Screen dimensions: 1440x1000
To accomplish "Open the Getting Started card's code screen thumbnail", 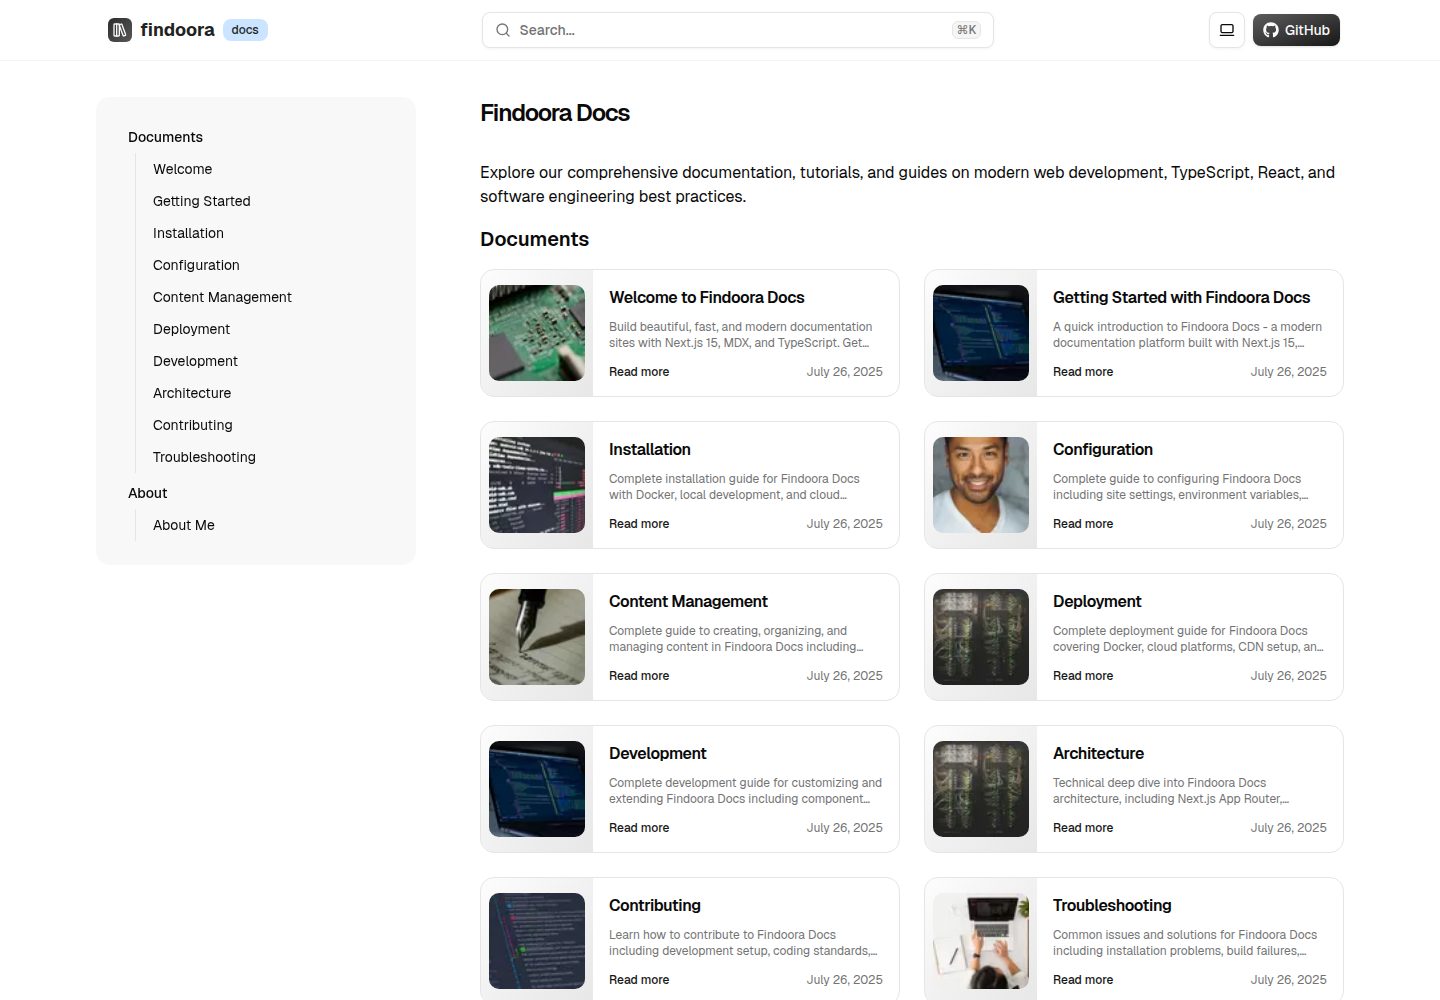I will point(981,333).
